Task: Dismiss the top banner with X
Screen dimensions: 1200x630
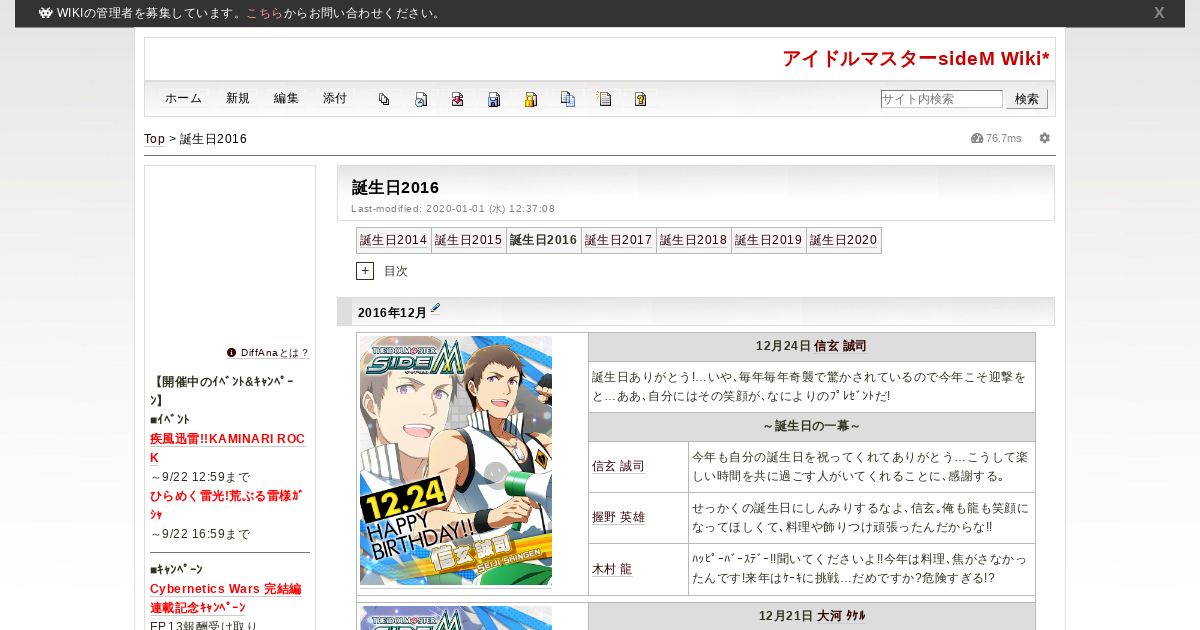Action: point(1159,13)
